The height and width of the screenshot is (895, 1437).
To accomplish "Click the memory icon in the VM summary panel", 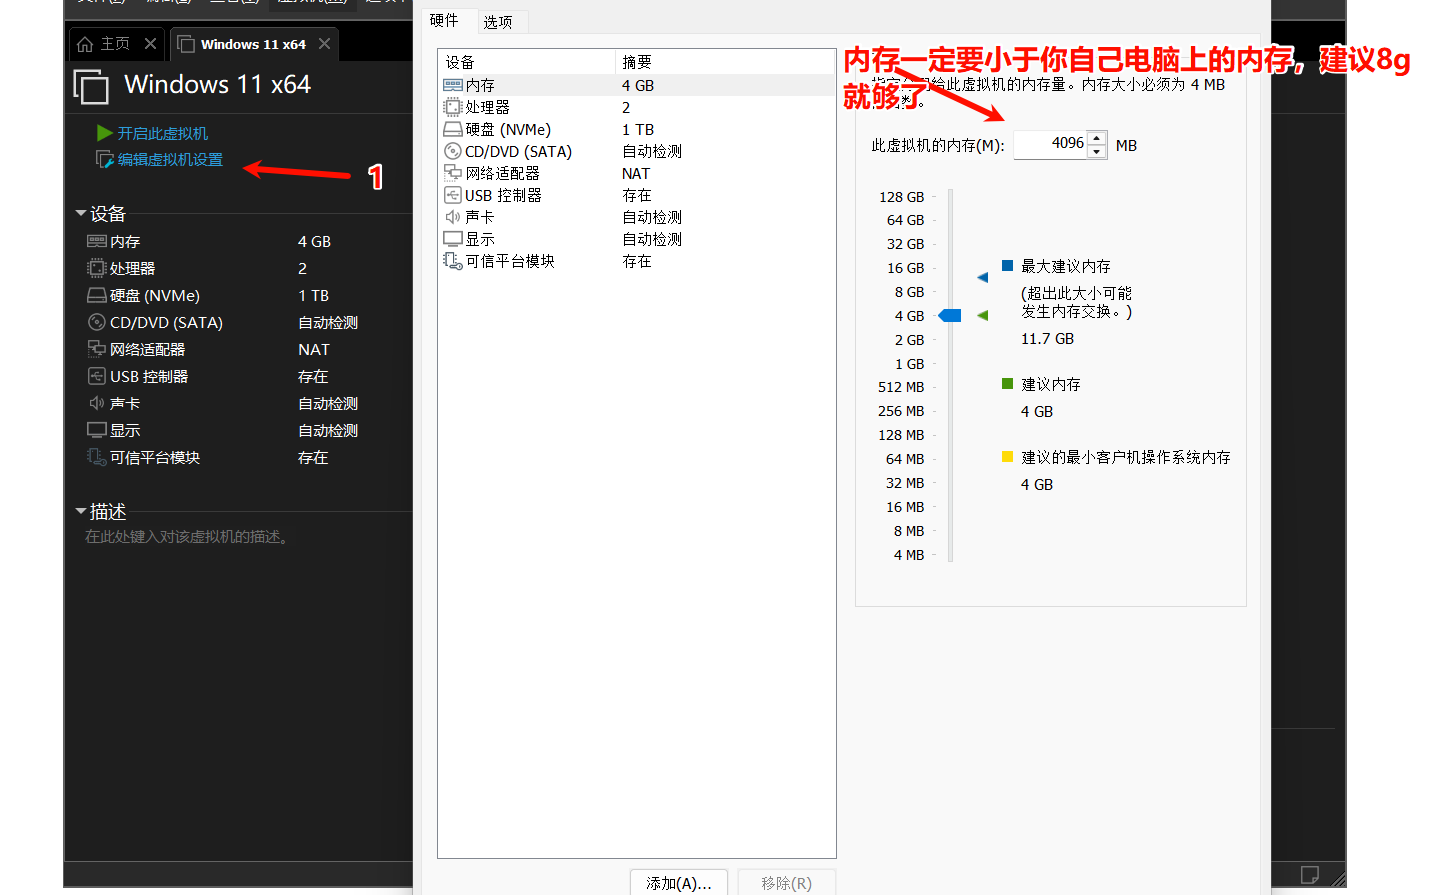I will pos(97,241).
